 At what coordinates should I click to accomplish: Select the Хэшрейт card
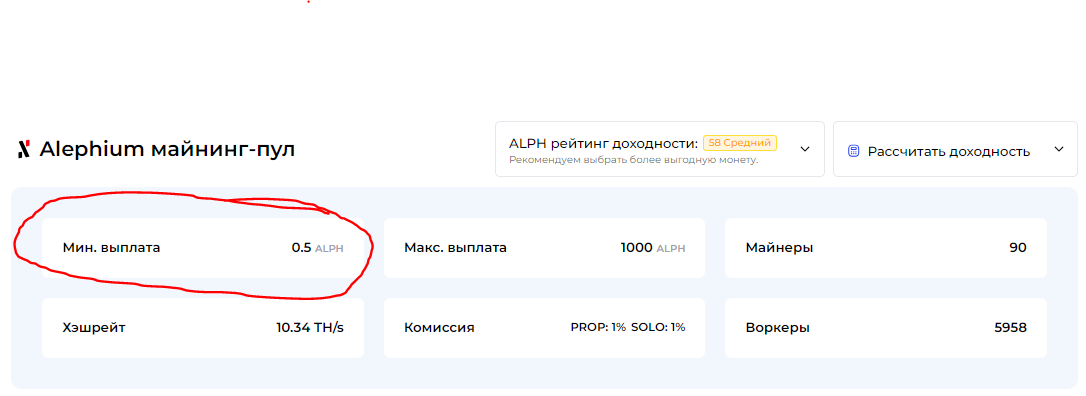tap(203, 328)
